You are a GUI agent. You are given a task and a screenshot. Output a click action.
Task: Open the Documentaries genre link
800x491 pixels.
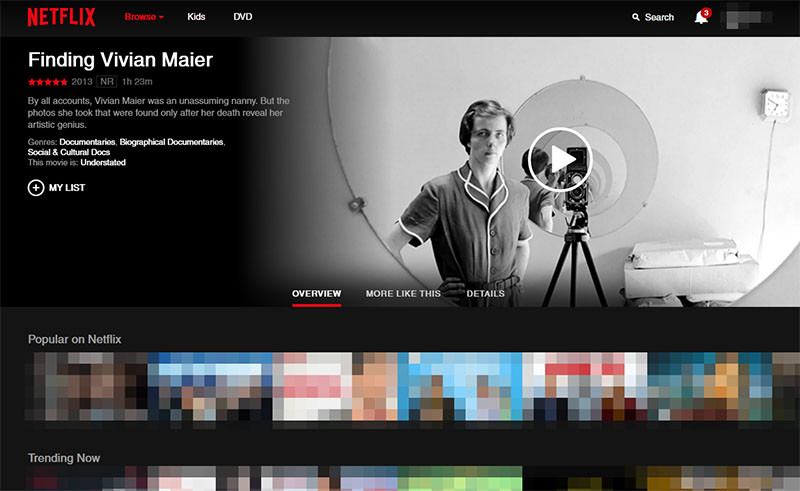(87, 142)
